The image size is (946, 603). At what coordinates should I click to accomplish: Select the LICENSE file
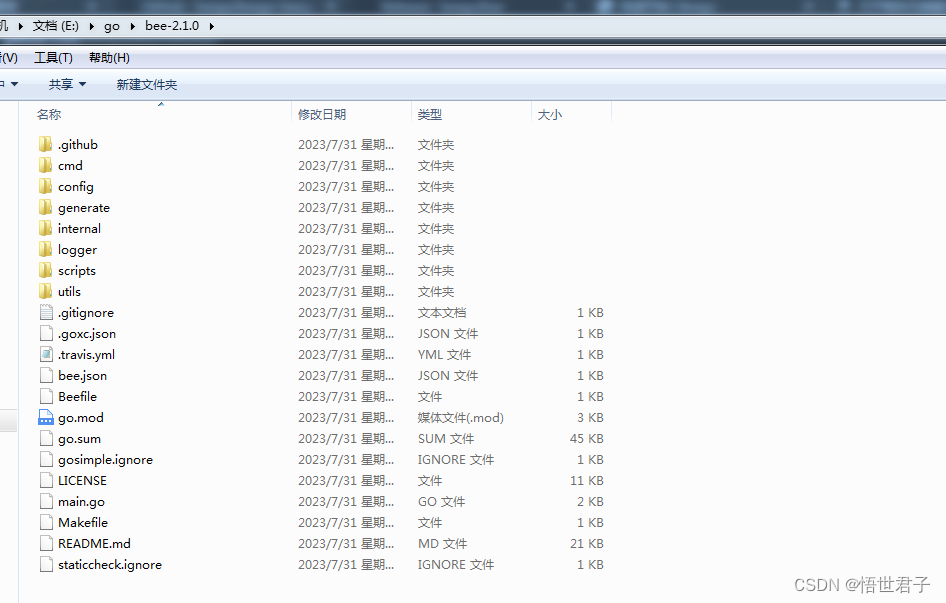[x=76, y=480]
